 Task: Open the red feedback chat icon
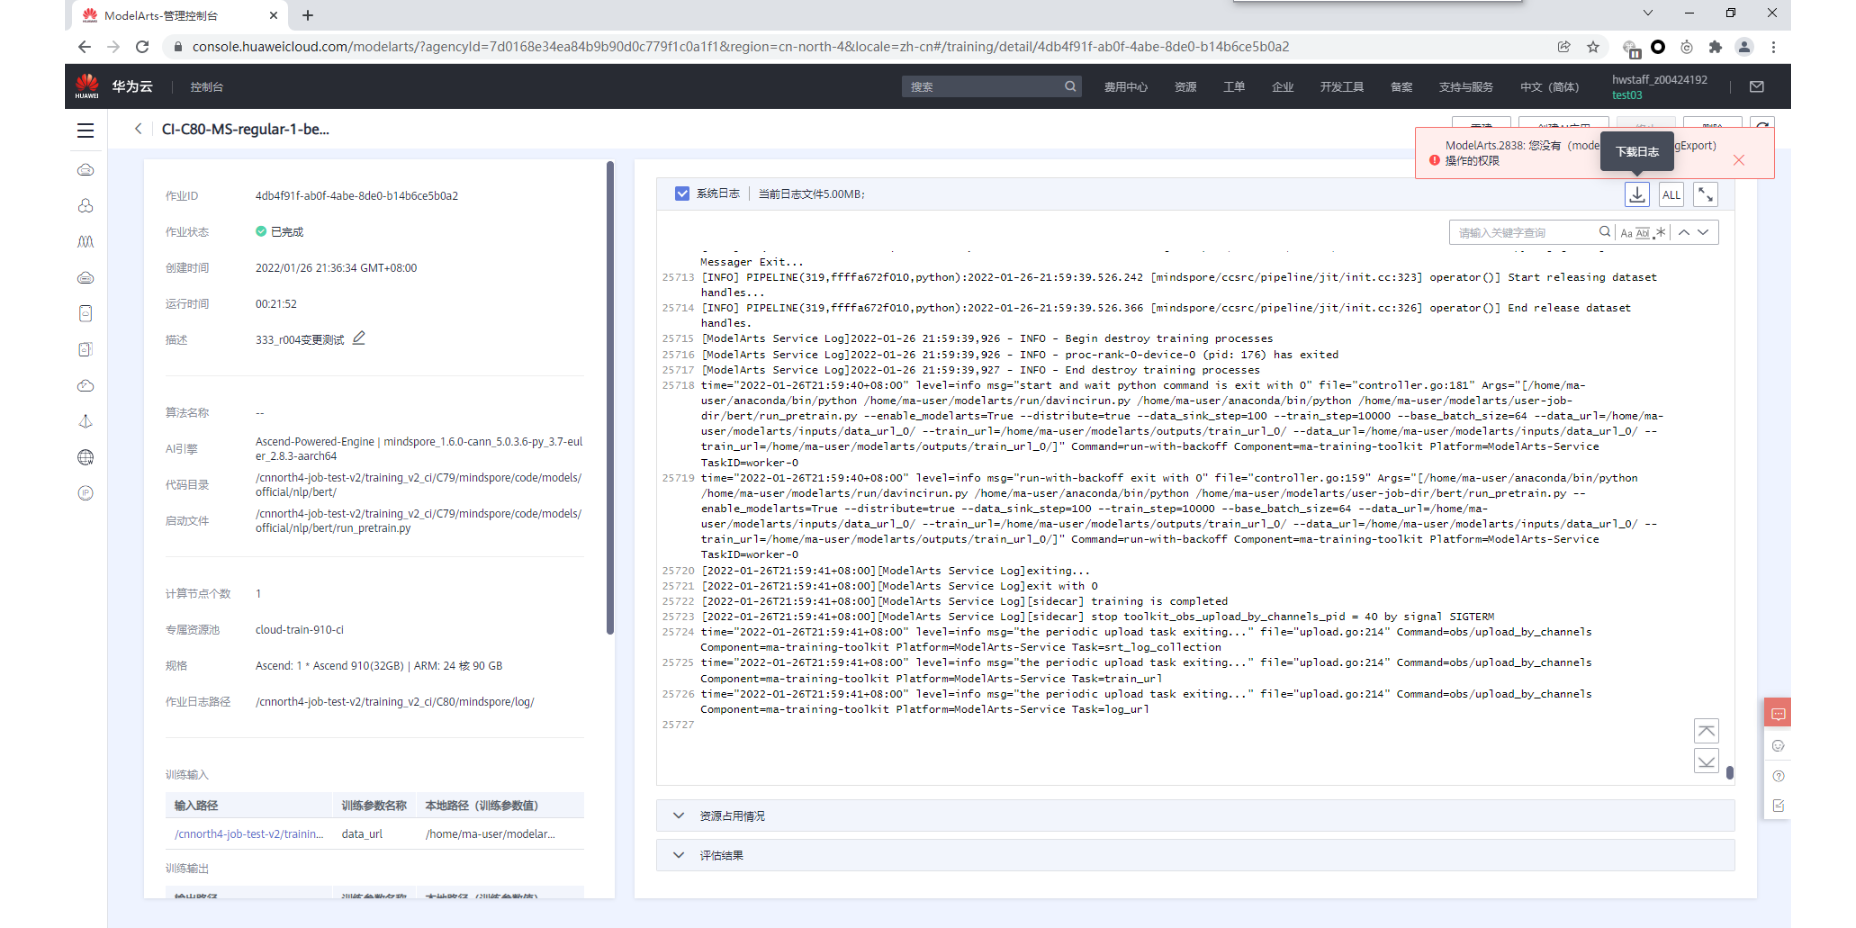[x=1778, y=714]
